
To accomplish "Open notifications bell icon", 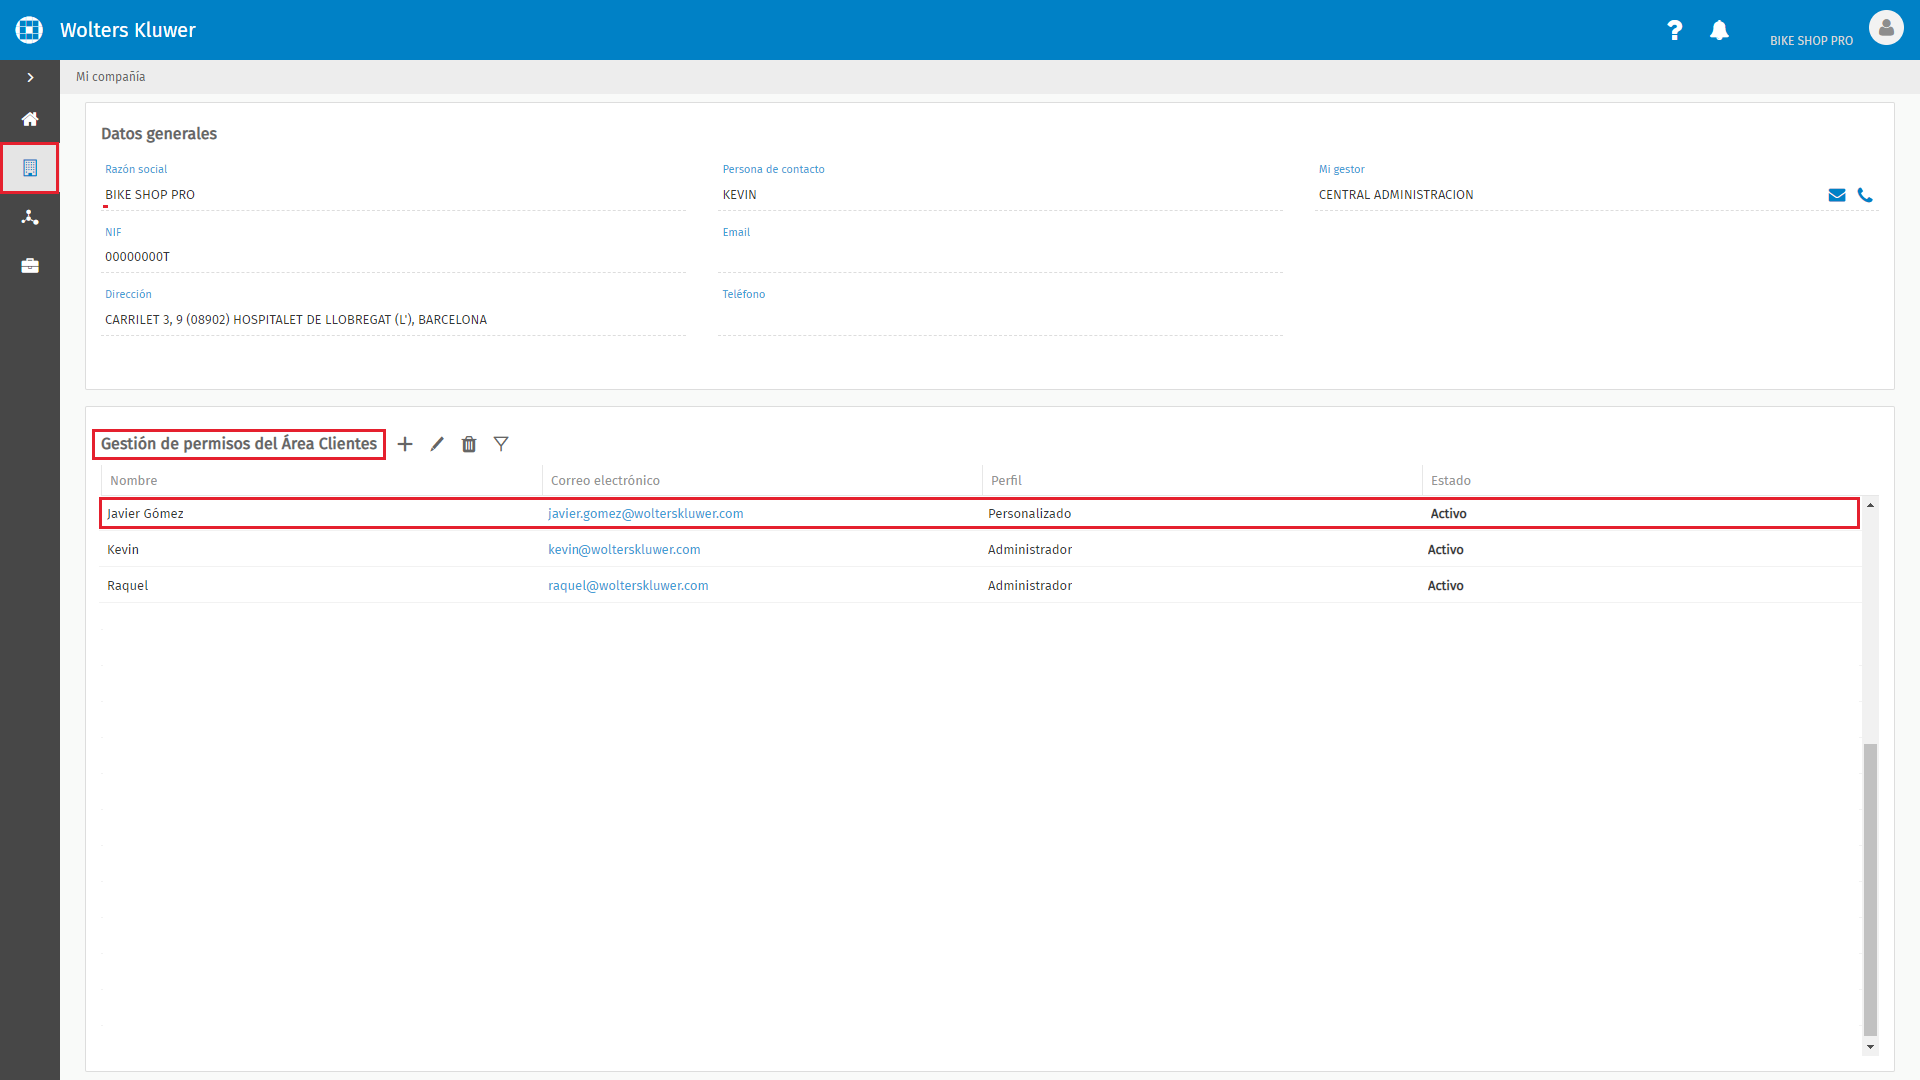I will [x=1719, y=30].
